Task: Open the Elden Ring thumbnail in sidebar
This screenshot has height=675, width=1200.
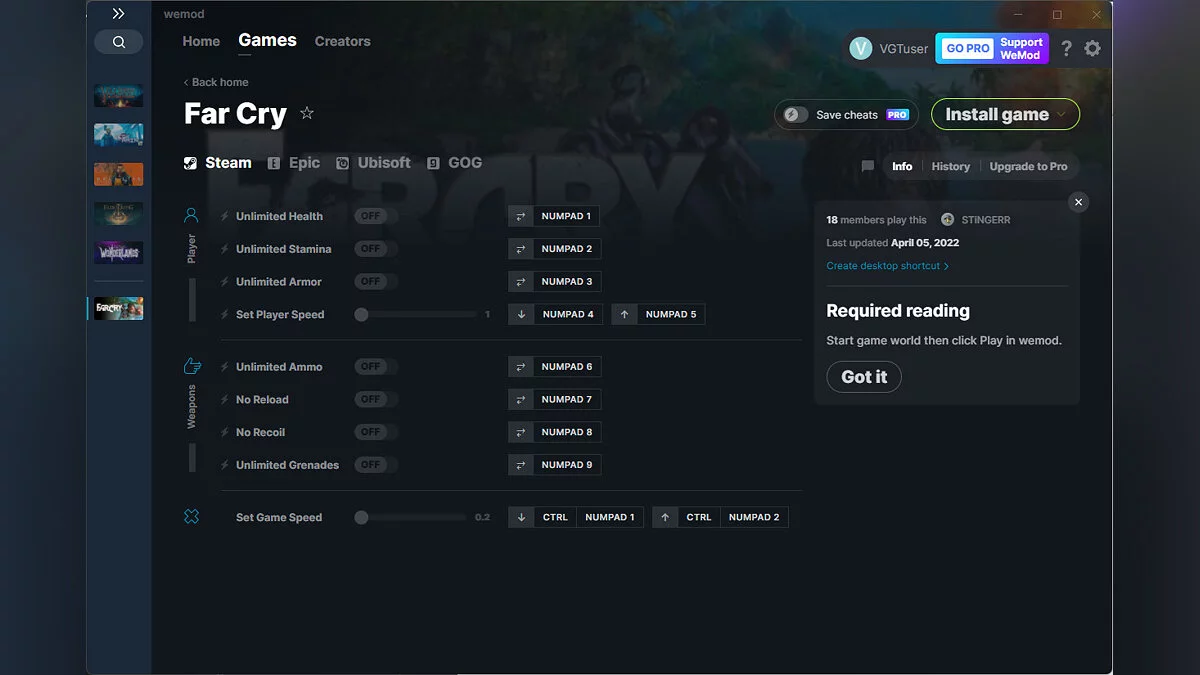Action: click(x=119, y=213)
